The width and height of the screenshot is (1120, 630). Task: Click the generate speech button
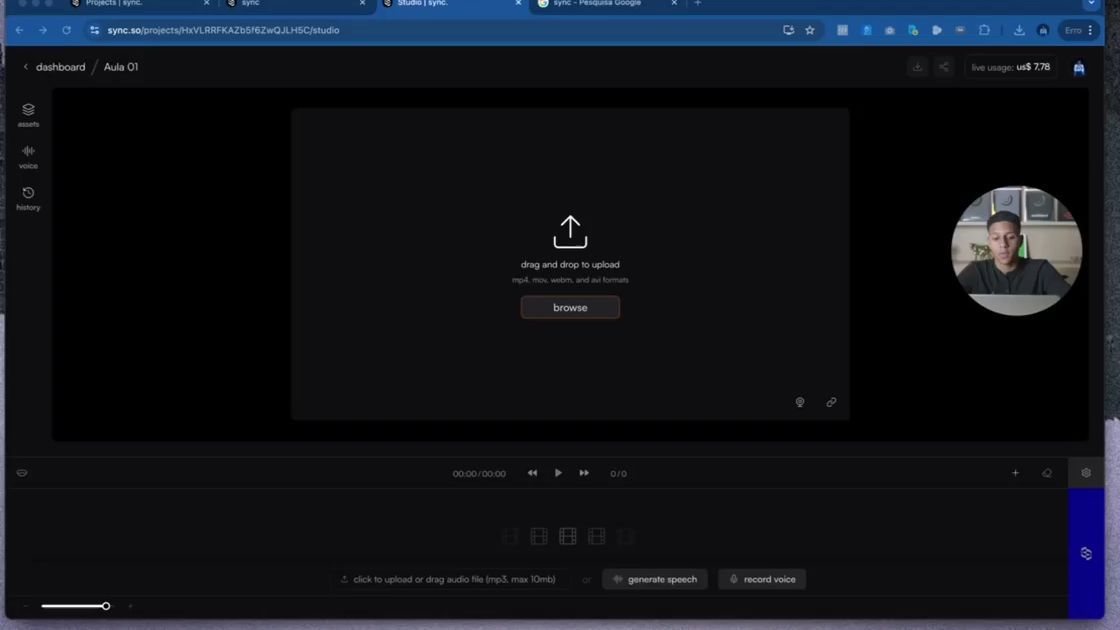(655, 579)
